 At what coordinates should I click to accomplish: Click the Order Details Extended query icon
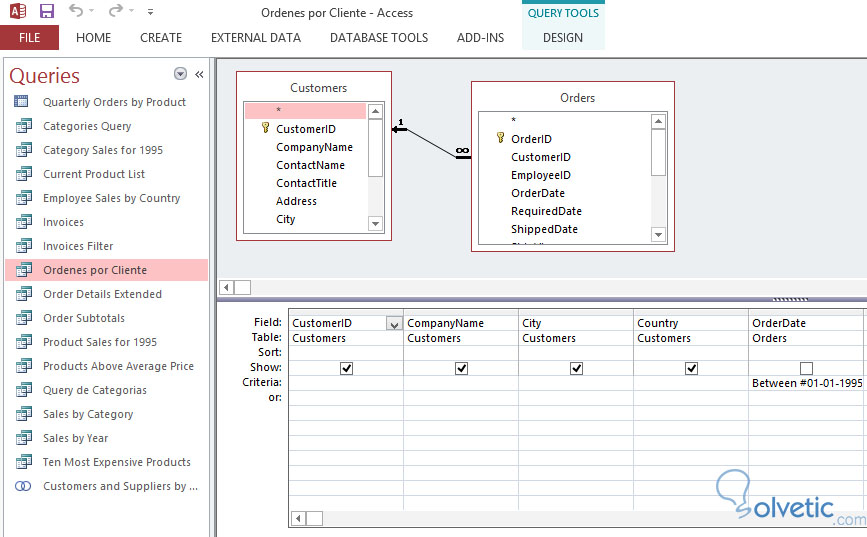23,294
